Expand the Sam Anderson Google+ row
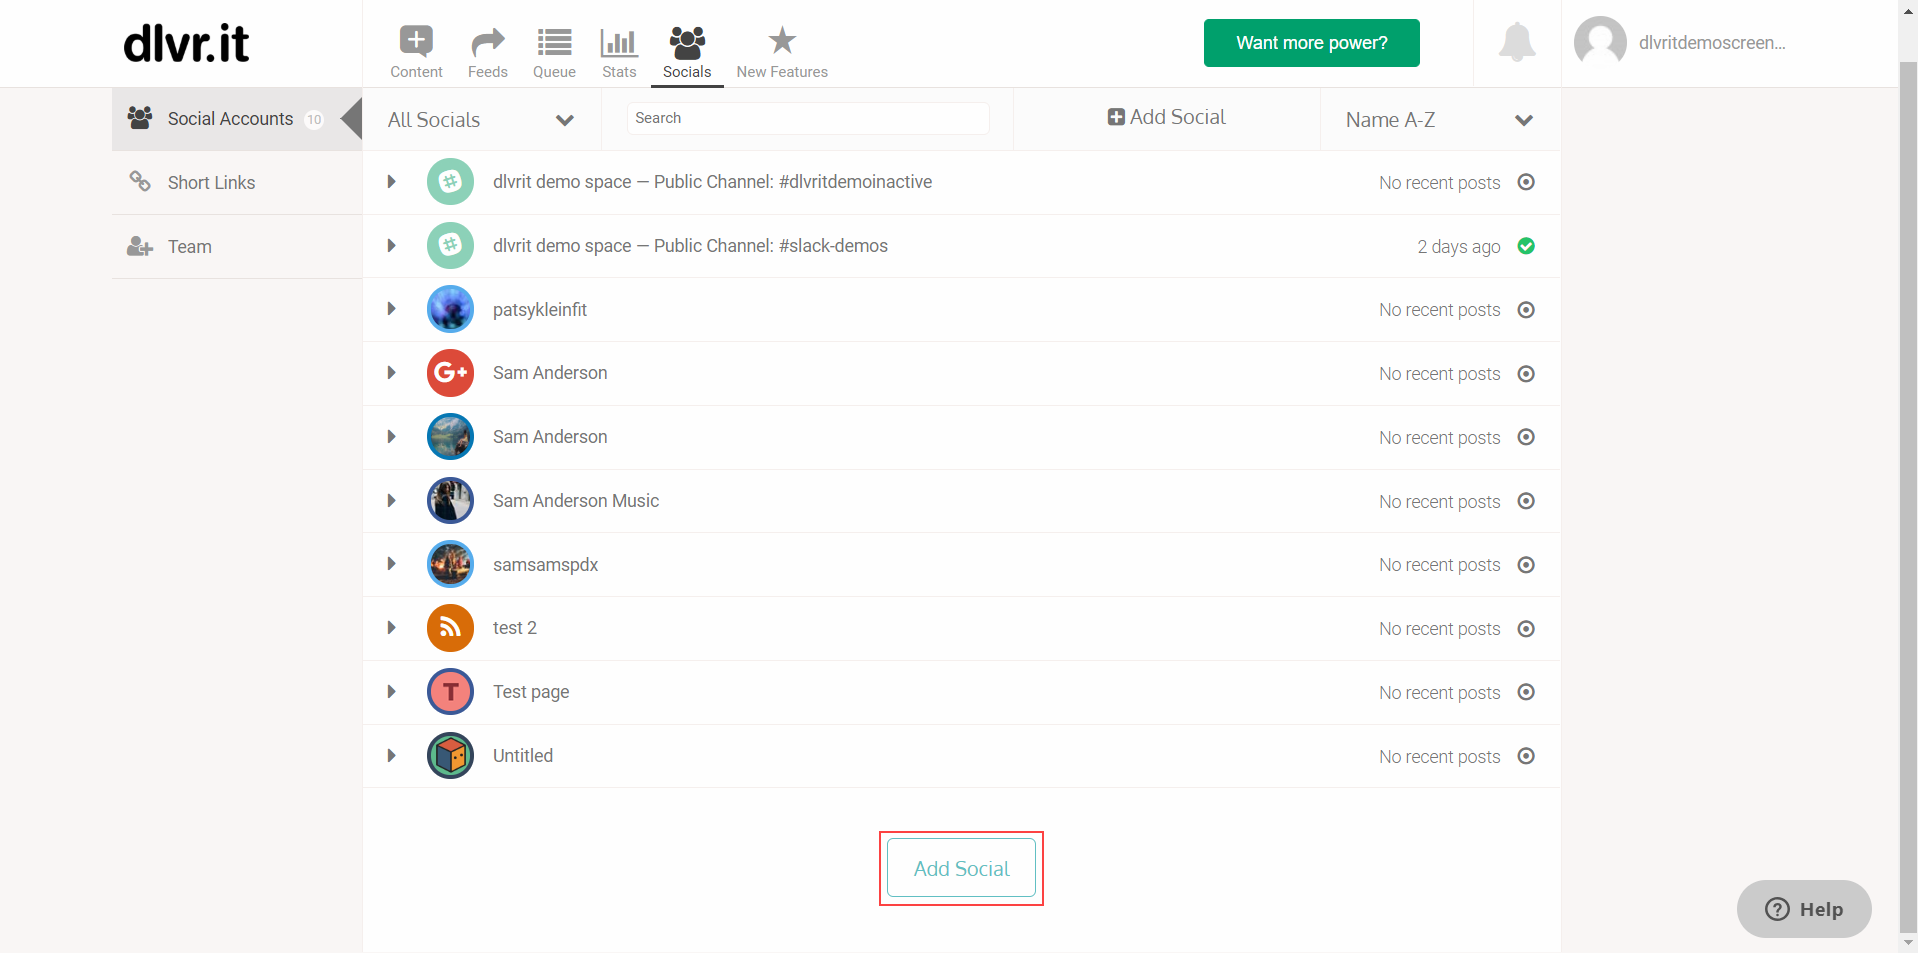This screenshot has width=1918, height=953. click(x=391, y=373)
